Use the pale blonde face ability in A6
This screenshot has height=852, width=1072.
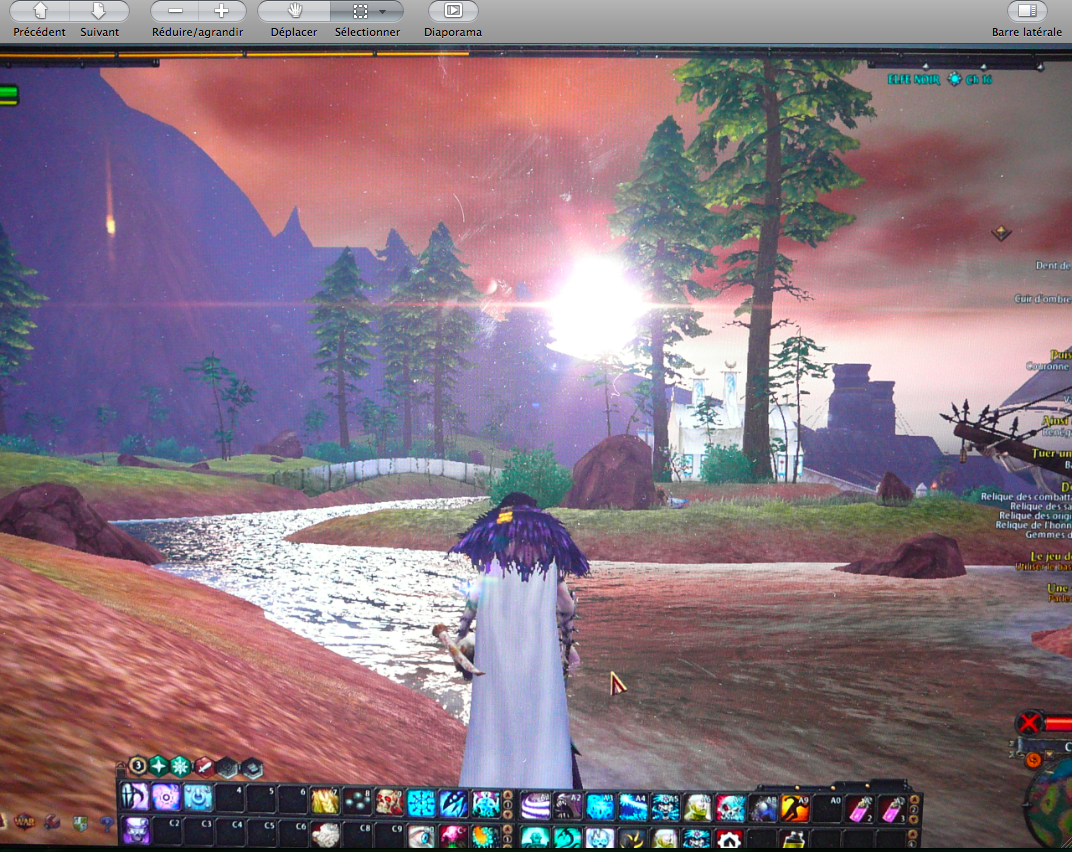(x=697, y=808)
